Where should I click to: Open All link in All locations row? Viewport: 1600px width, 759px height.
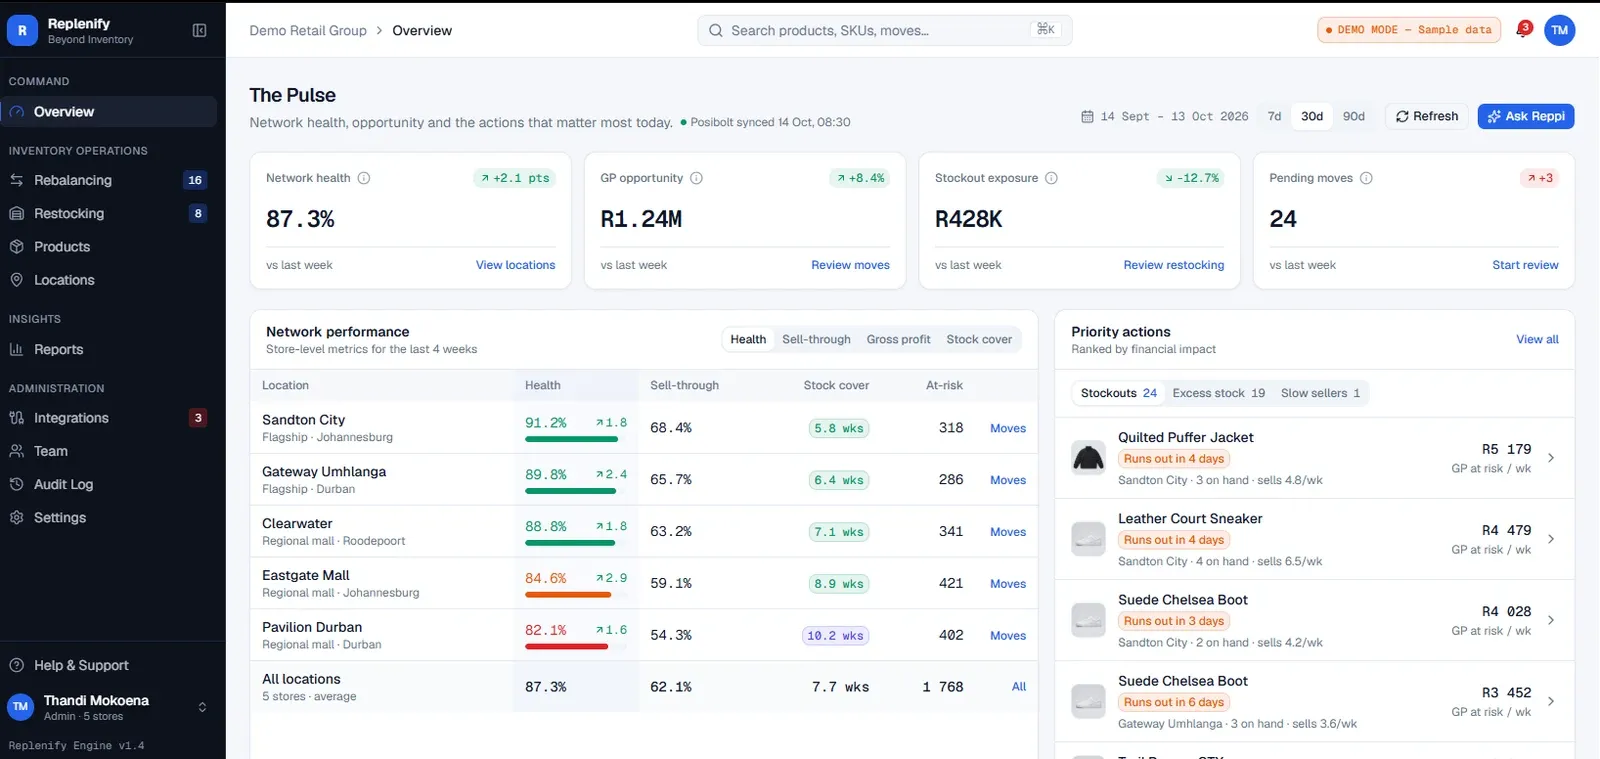click(x=1019, y=687)
